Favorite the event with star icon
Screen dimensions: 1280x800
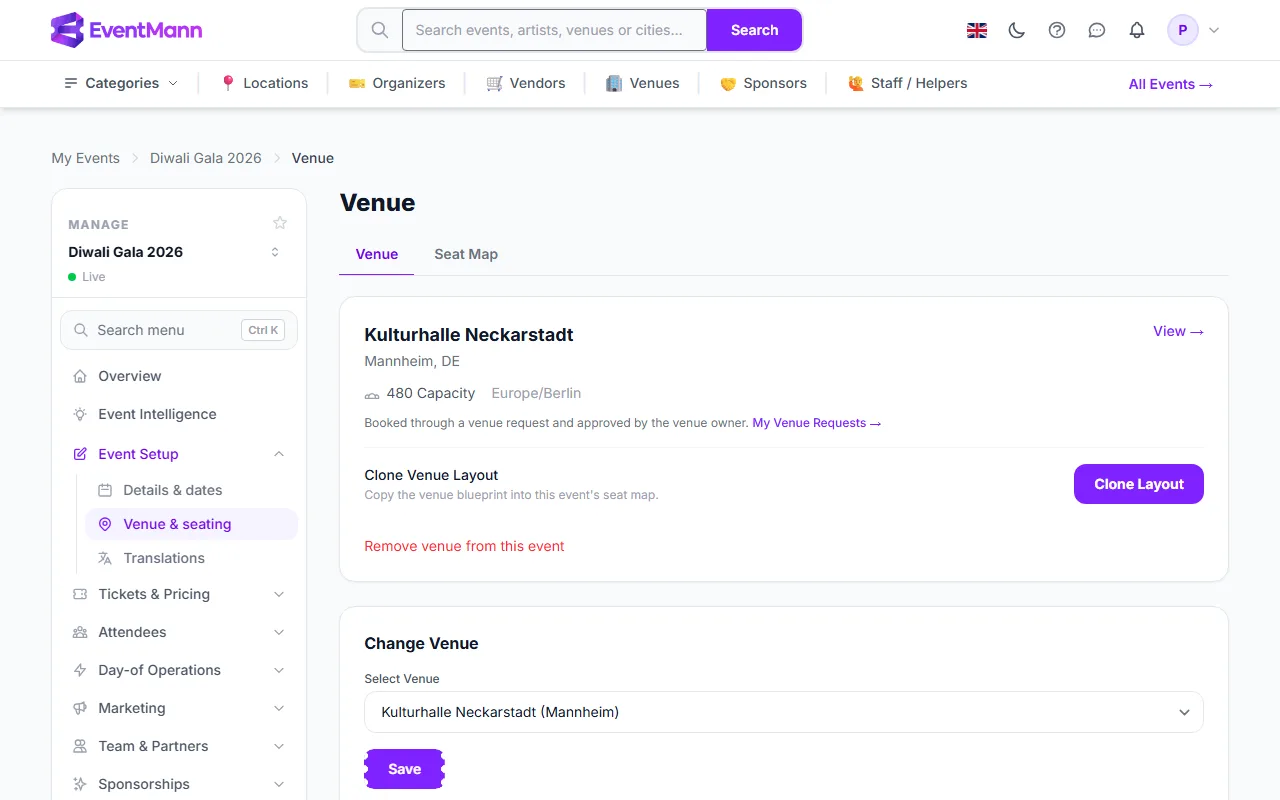pyautogui.click(x=280, y=223)
